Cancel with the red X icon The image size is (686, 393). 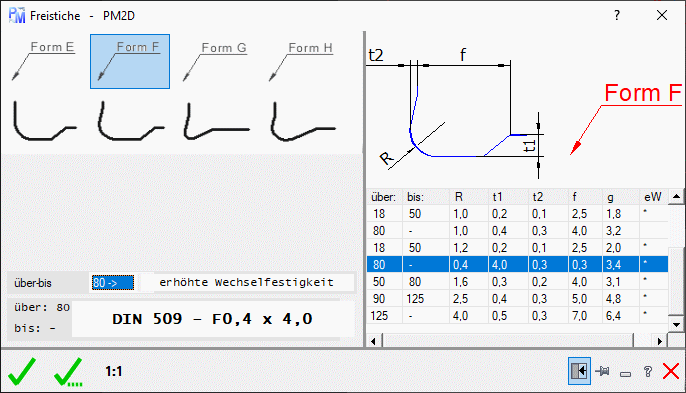tap(671, 371)
